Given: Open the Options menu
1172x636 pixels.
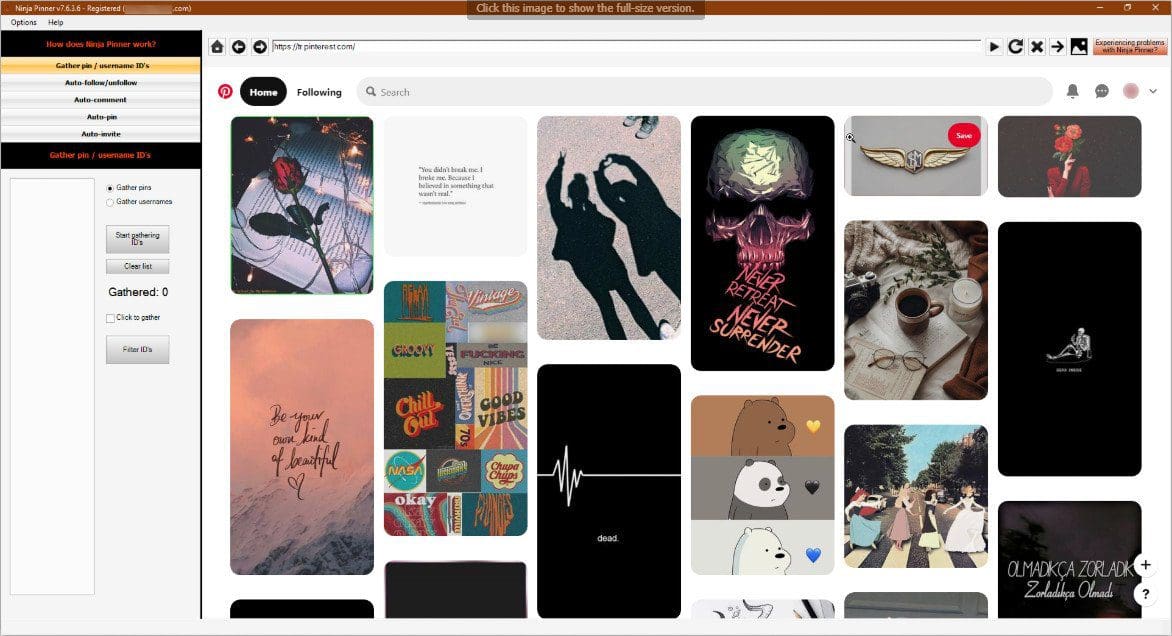Looking at the screenshot, I should pos(22,22).
